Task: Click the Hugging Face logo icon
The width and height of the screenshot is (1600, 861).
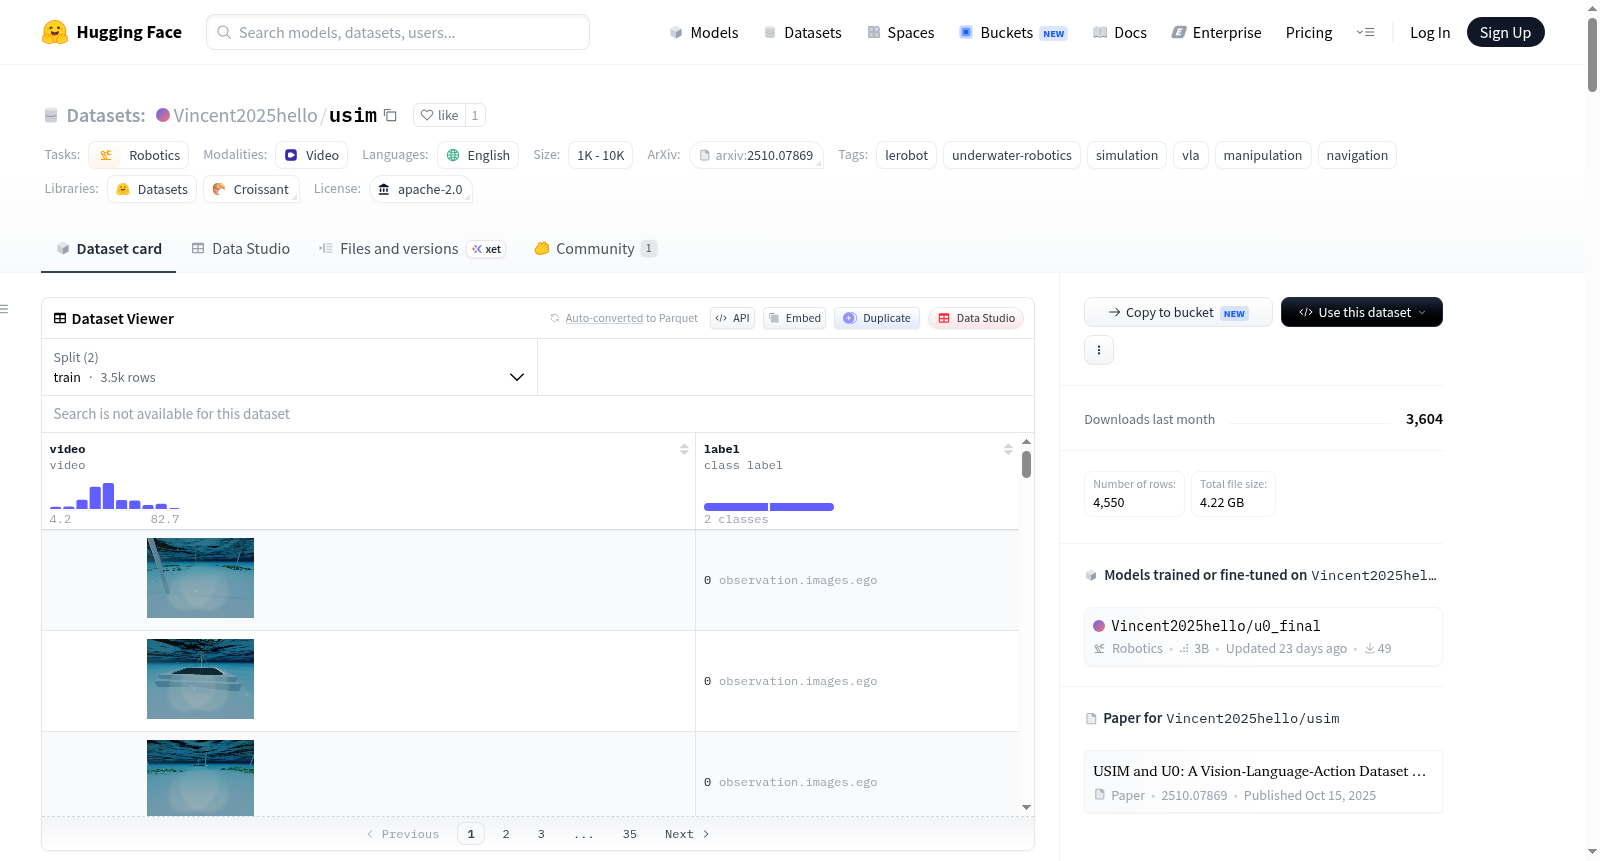Action: [55, 32]
